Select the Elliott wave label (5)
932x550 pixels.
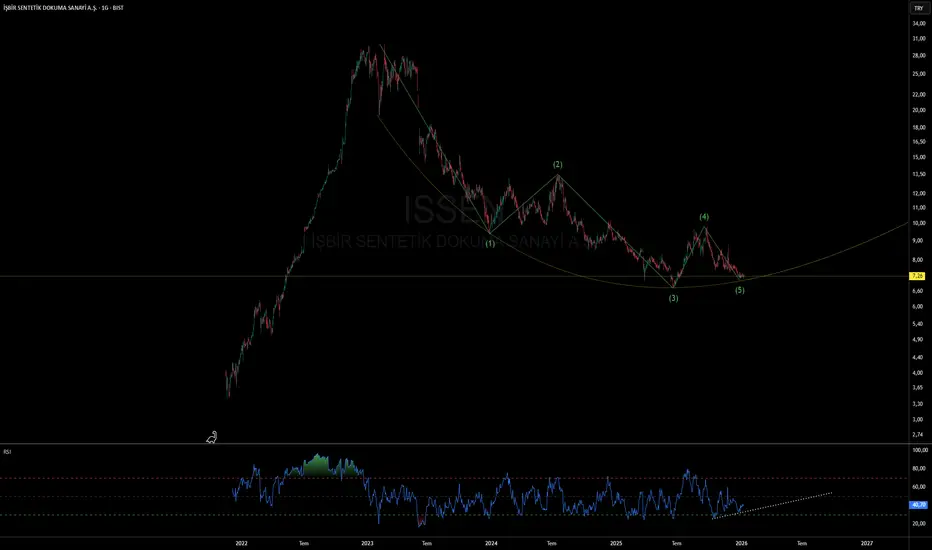(x=739, y=290)
